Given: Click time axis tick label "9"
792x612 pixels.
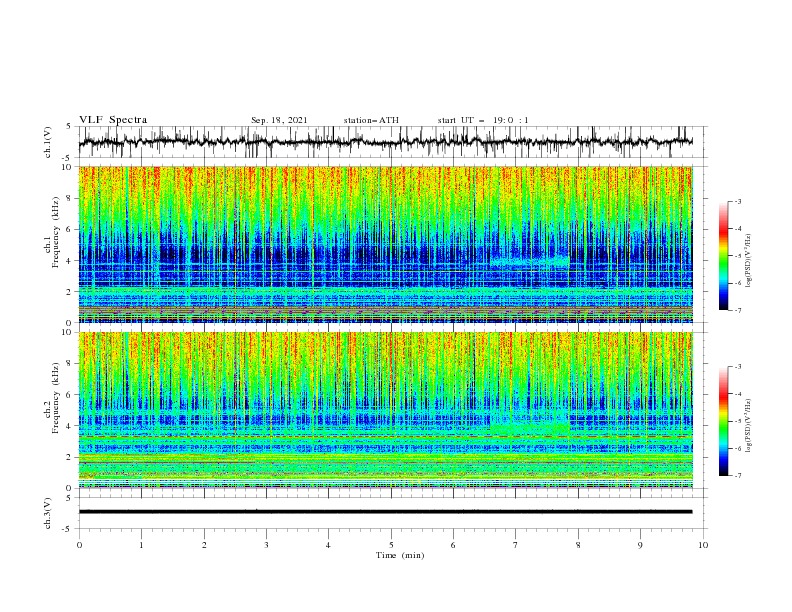Looking at the screenshot, I should (x=640, y=545).
